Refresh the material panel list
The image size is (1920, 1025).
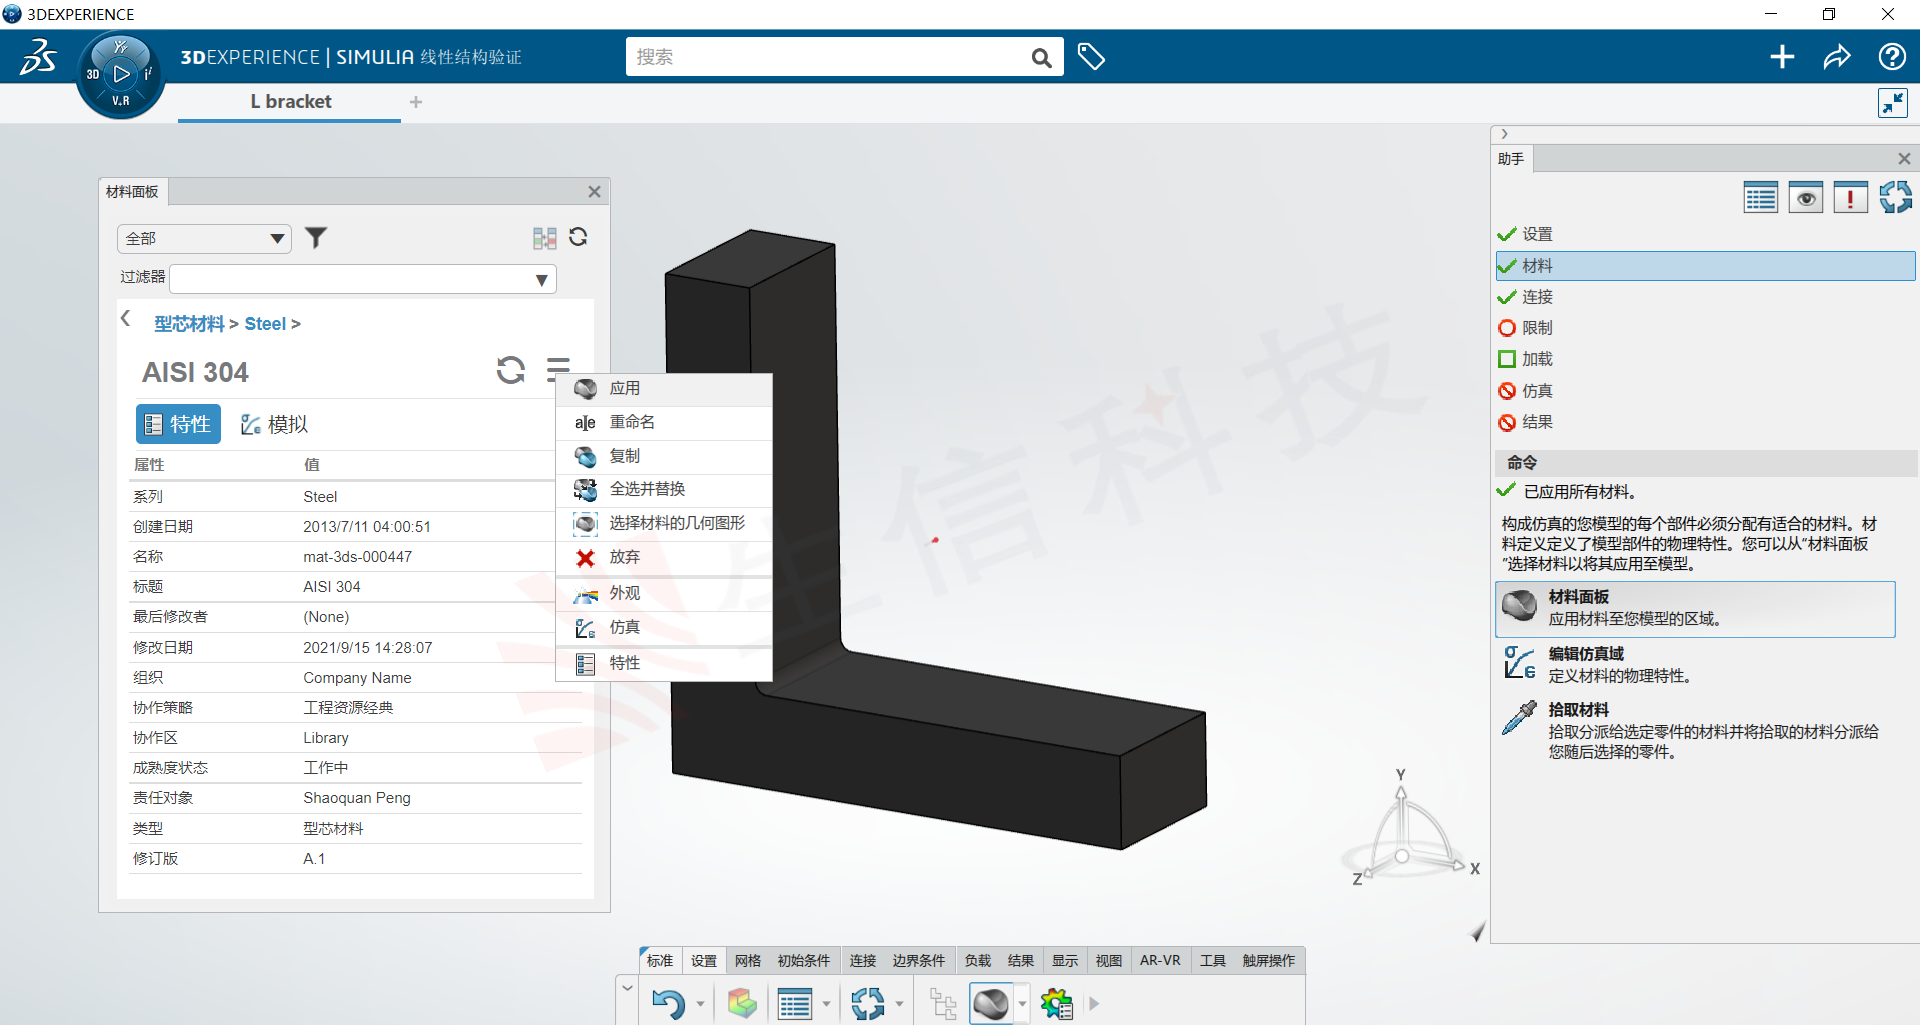pos(578,237)
